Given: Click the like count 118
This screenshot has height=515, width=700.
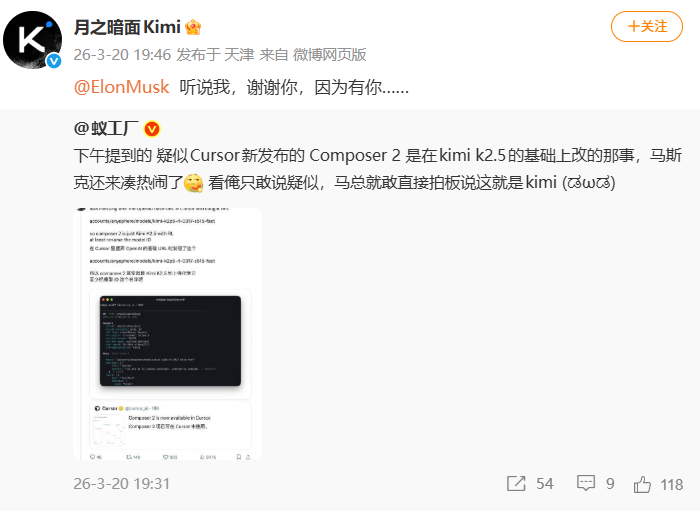Looking at the screenshot, I should pos(671,485).
